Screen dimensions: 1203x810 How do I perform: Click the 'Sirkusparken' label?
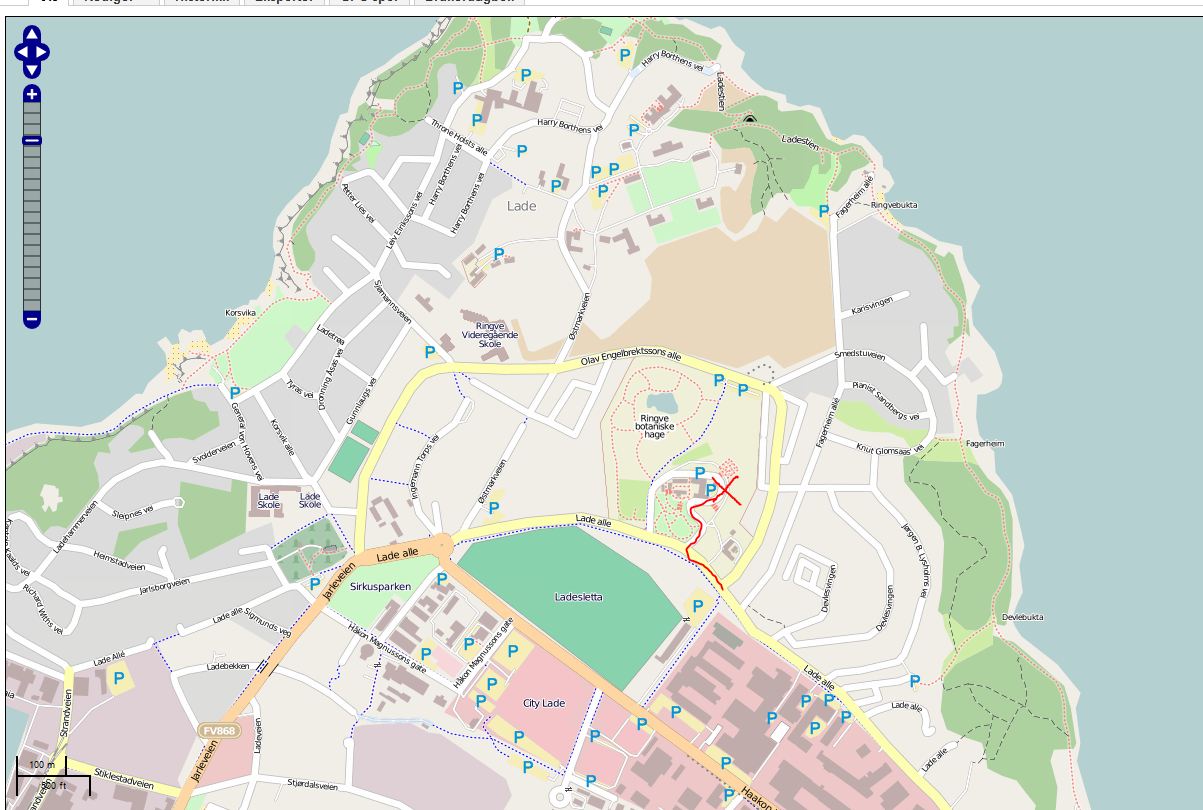379,587
